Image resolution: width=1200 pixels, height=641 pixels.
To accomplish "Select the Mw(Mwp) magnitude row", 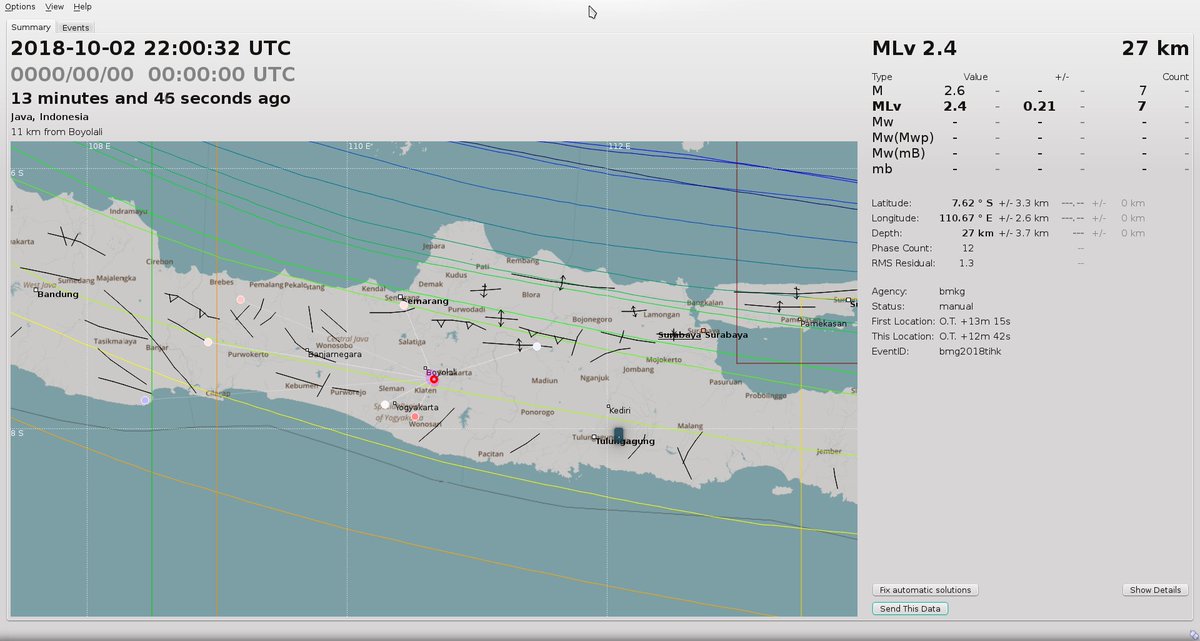I will coord(1030,137).
